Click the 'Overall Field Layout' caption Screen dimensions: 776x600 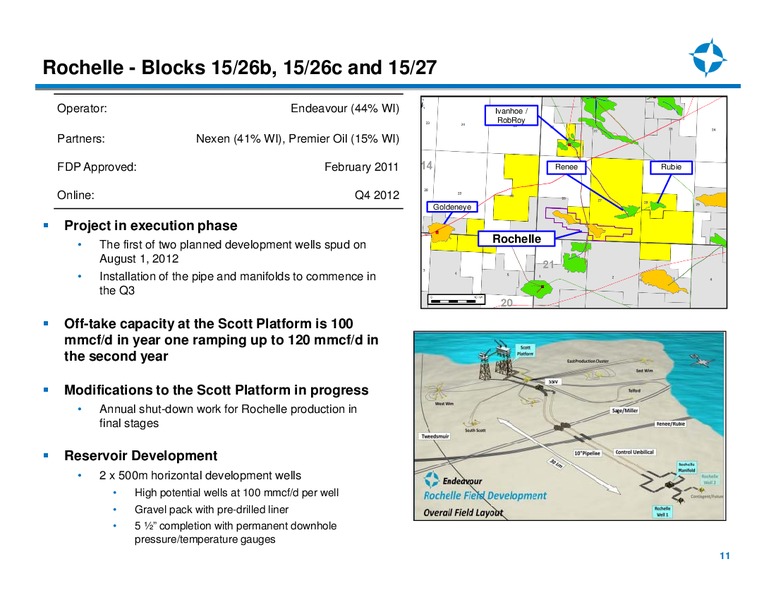pyautogui.click(x=463, y=512)
